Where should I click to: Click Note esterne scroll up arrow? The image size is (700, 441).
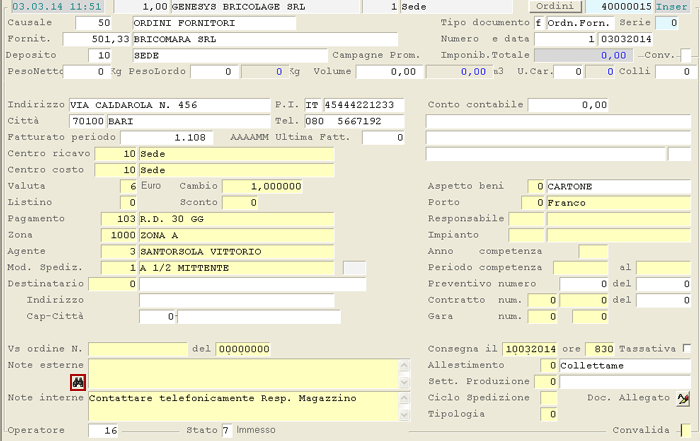point(404,366)
